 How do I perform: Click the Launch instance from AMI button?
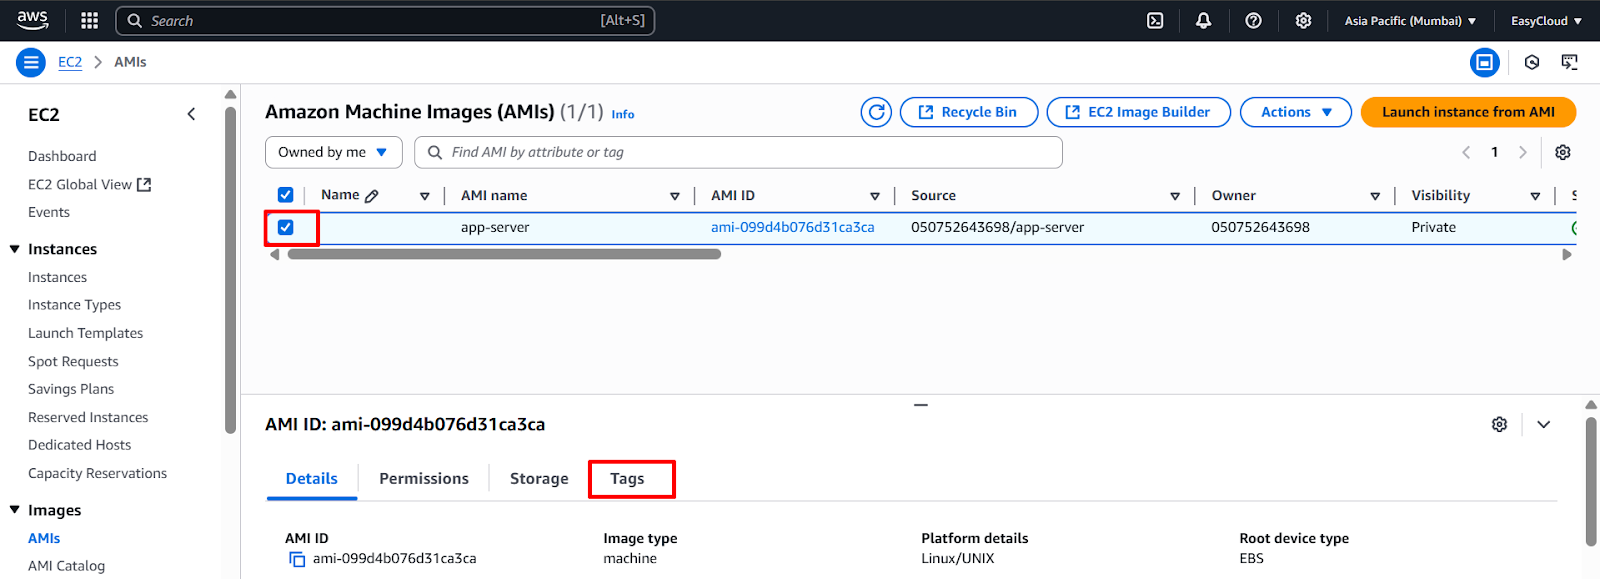pos(1468,112)
